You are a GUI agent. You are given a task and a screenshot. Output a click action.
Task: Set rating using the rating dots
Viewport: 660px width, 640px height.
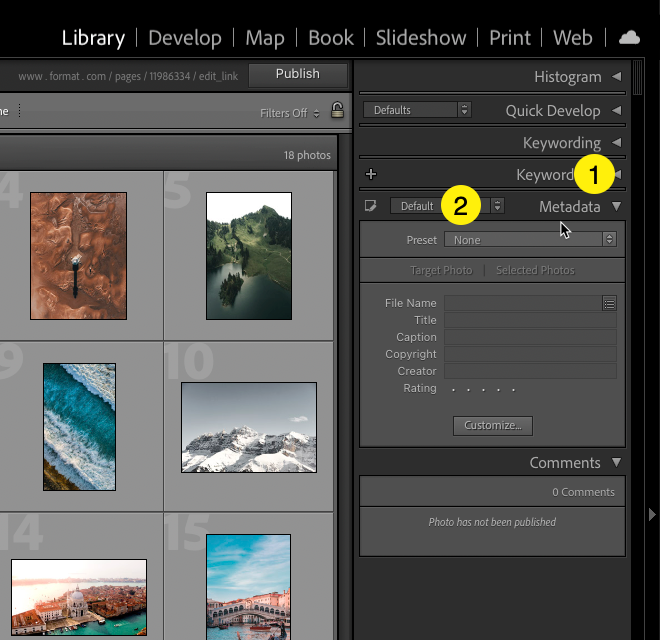tap(484, 389)
